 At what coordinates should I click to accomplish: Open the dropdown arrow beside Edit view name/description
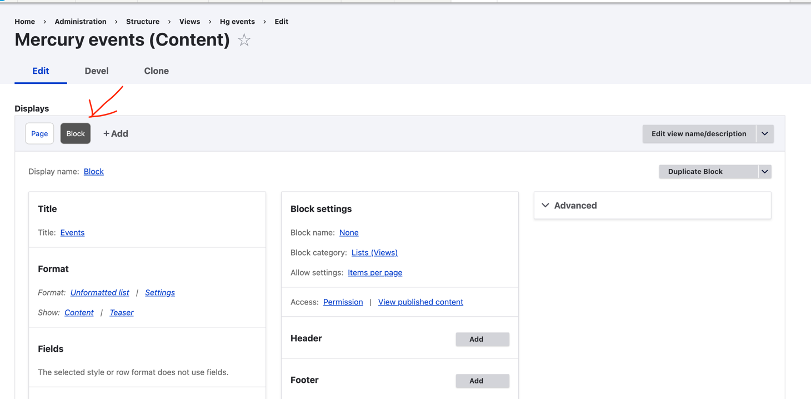pyautogui.click(x=765, y=134)
